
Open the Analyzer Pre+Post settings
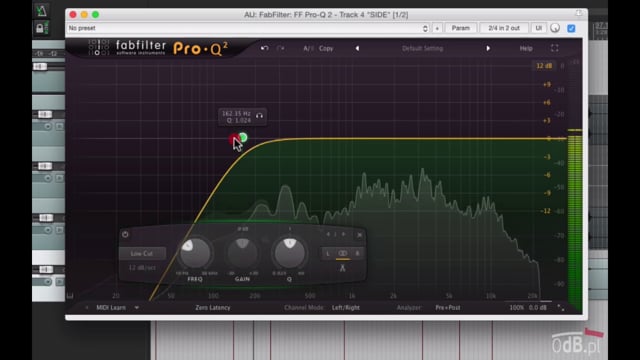pyautogui.click(x=448, y=307)
